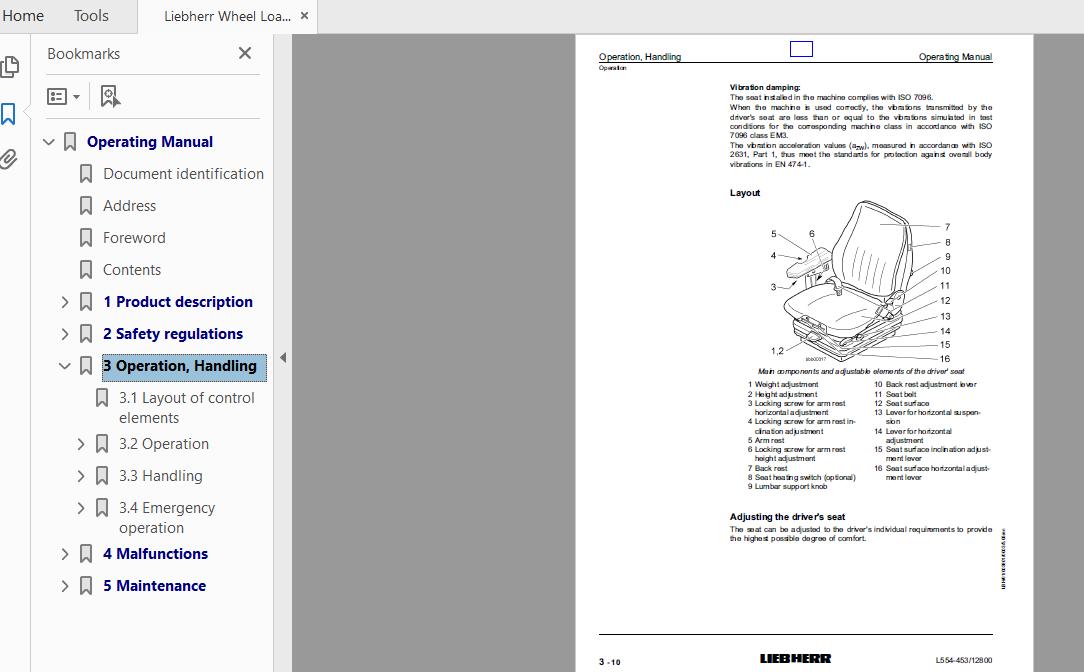Open the bookmark options dropdown arrow

[75, 95]
